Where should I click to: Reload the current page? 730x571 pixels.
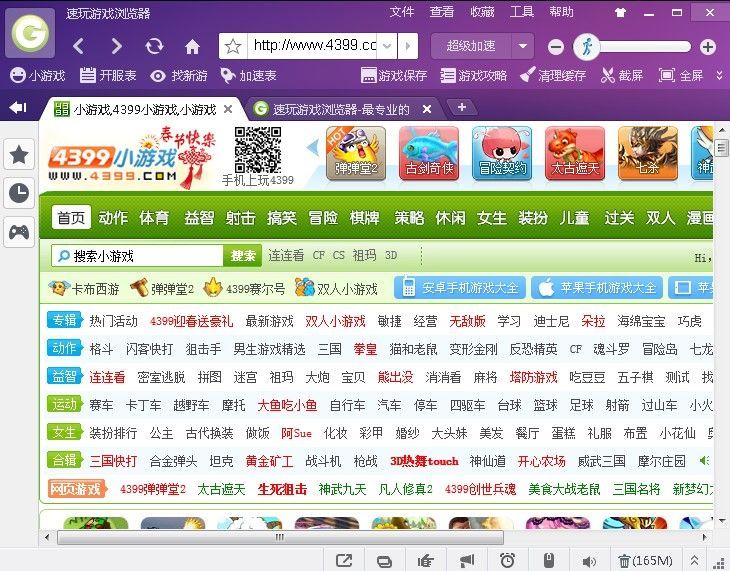tap(154, 46)
